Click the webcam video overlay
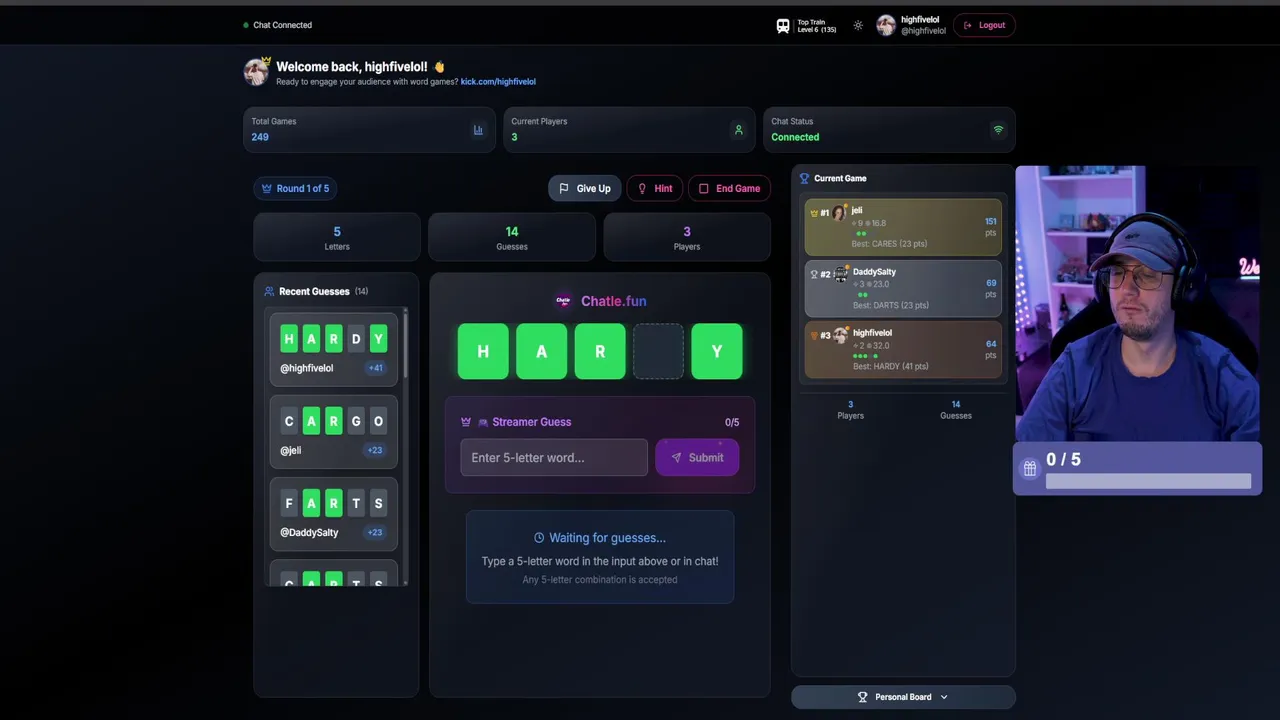Image resolution: width=1280 pixels, height=720 pixels. 1138,303
